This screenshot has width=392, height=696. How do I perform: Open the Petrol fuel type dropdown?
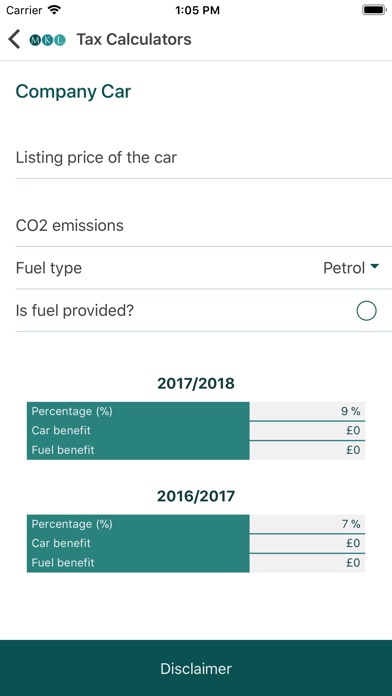[351, 268]
